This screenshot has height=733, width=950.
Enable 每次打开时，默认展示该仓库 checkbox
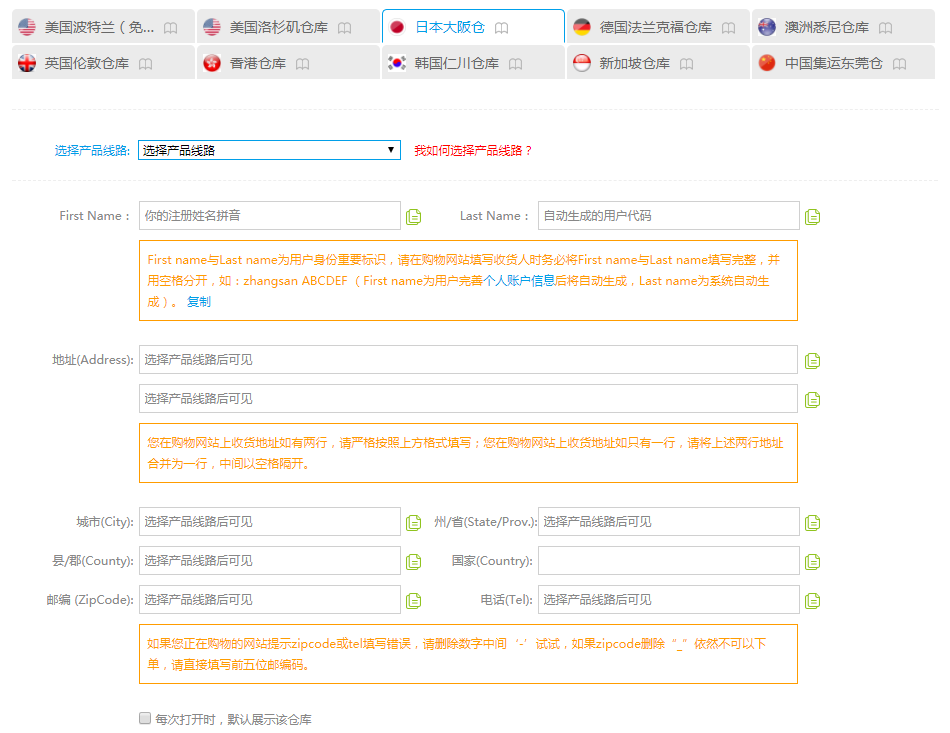pyautogui.click(x=145, y=719)
